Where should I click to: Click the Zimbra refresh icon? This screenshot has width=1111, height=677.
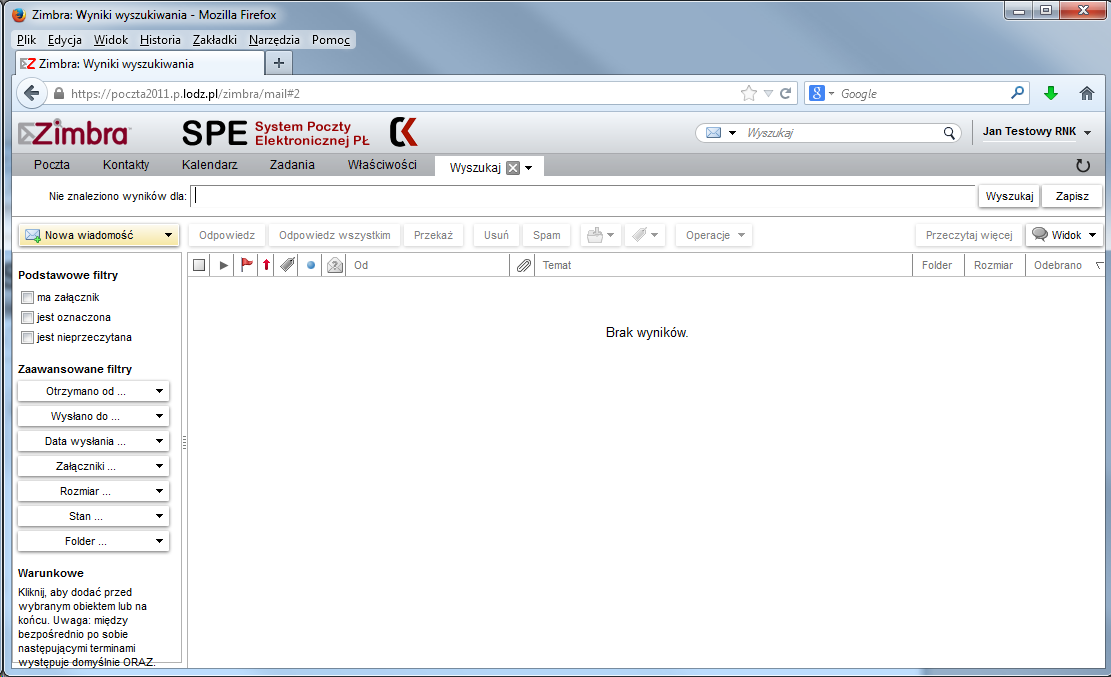click(1082, 166)
